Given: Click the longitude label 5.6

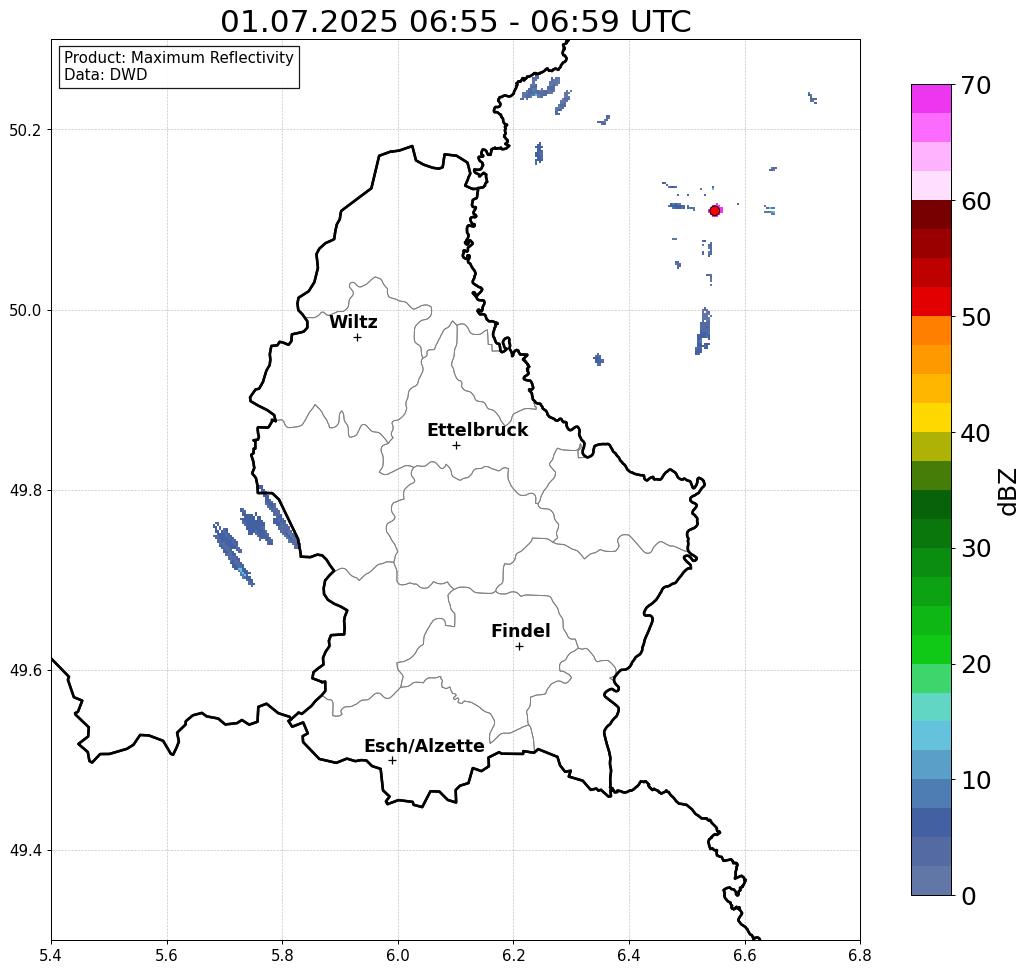Looking at the screenshot, I should coord(167,955).
